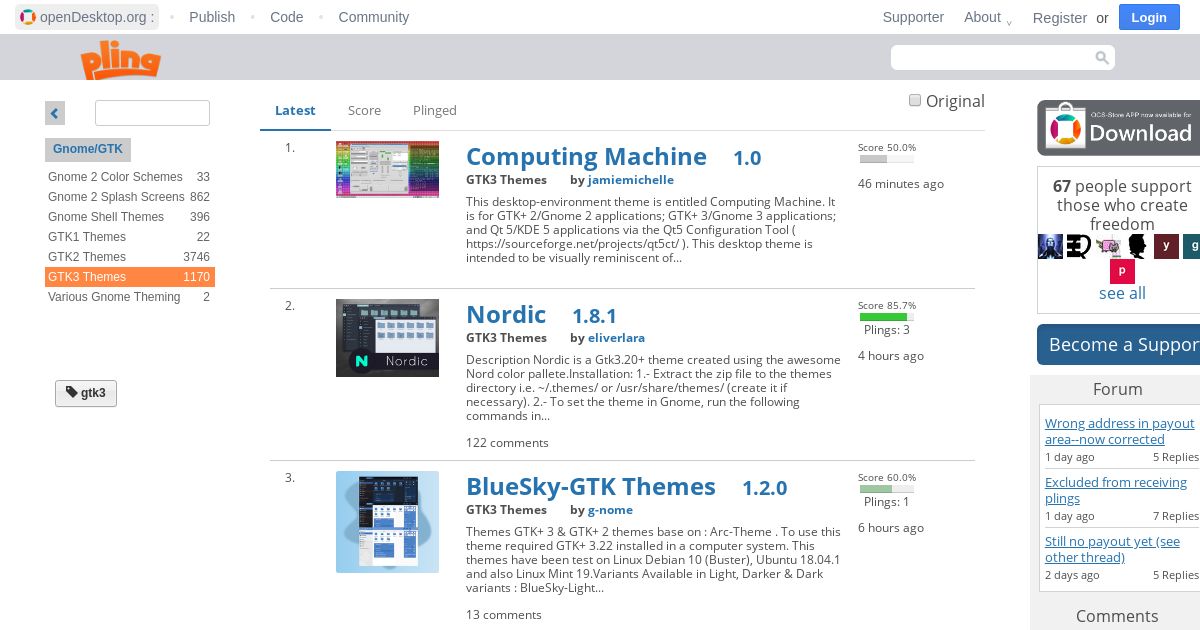Viewport: 1200px width, 630px height.
Task: Open the black silhouette supporter avatar
Action: point(1137,246)
